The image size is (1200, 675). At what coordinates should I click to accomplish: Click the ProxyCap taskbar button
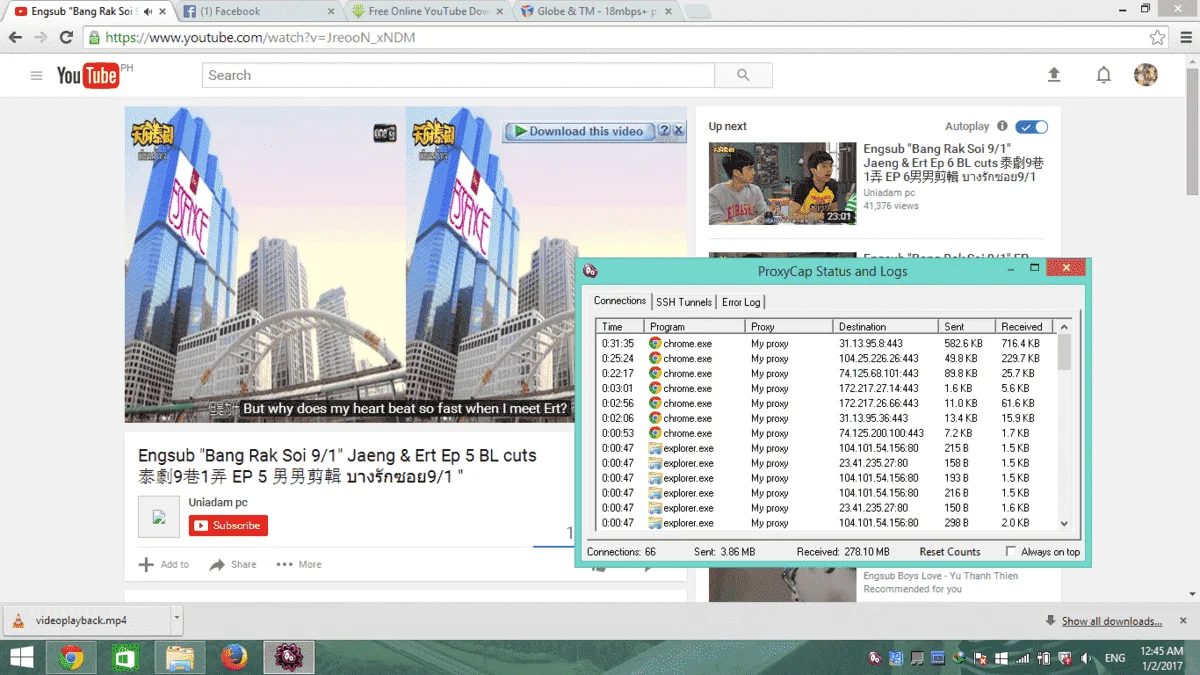(x=289, y=657)
